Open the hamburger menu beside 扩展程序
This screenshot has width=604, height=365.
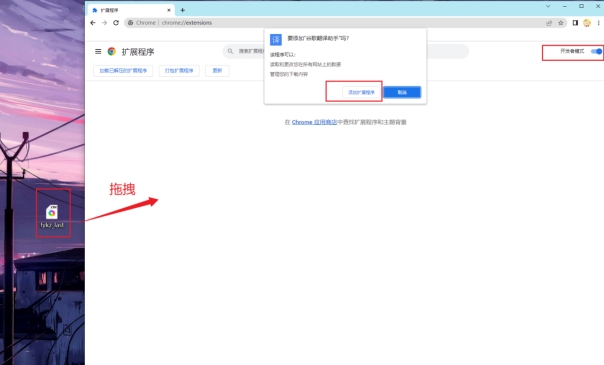(98, 51)
